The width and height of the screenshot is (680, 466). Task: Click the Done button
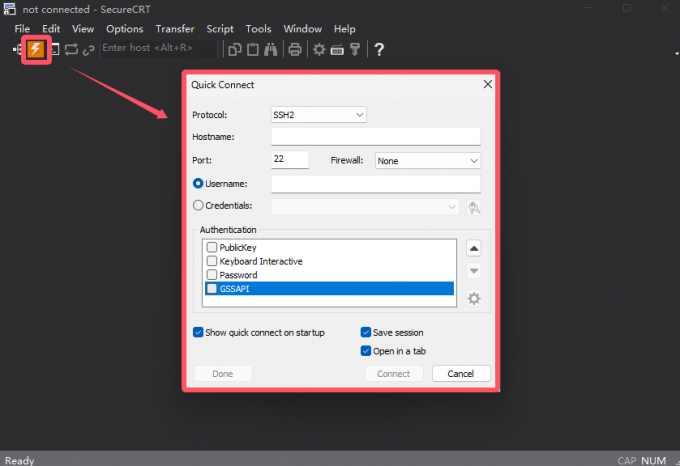[223, 374]
